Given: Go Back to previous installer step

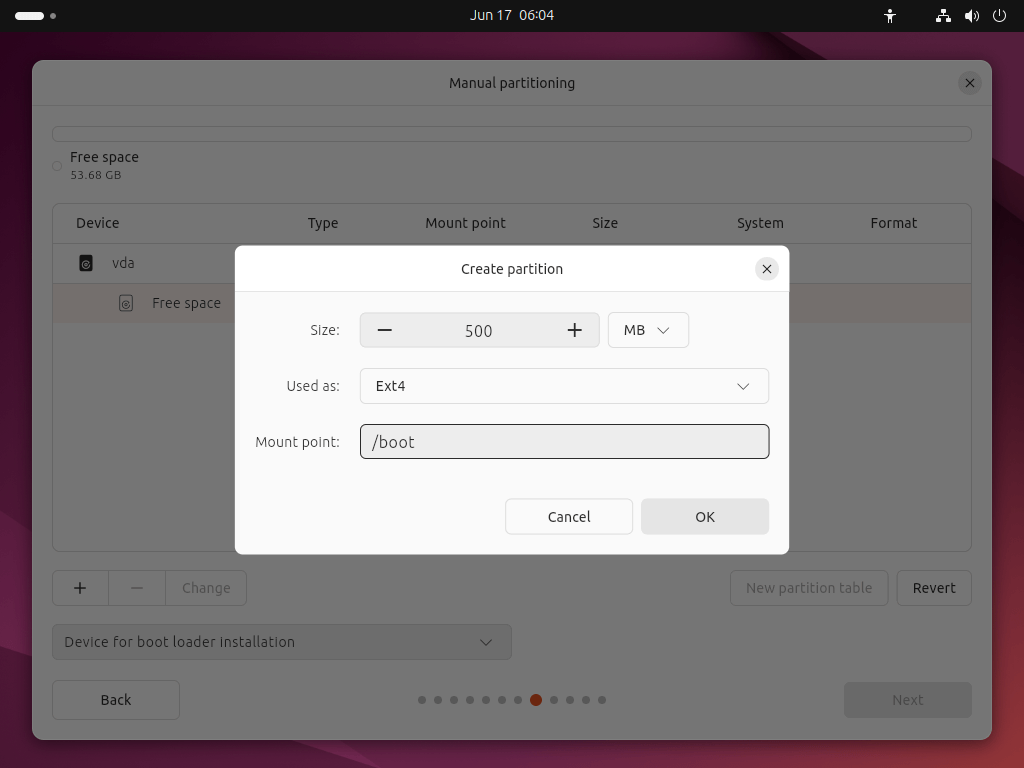Looking at the screenshot, I should point(116,700).
